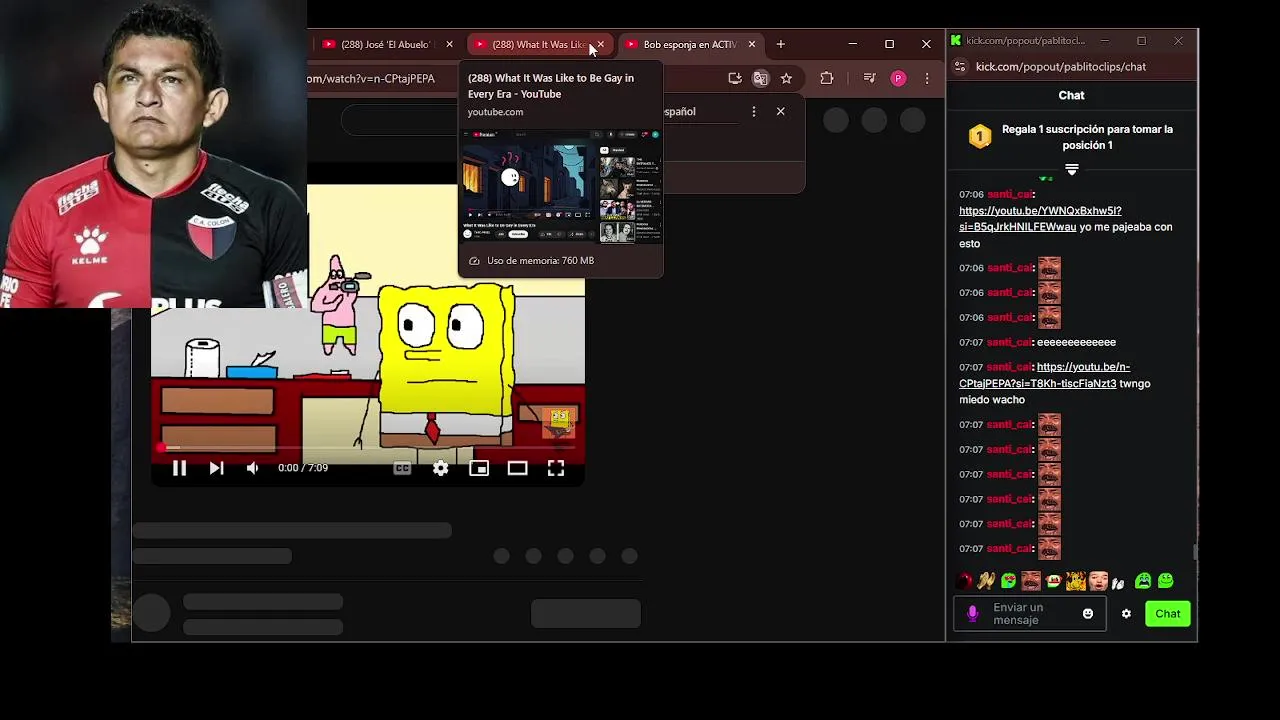Click the Chat header title

(1071, 95)
